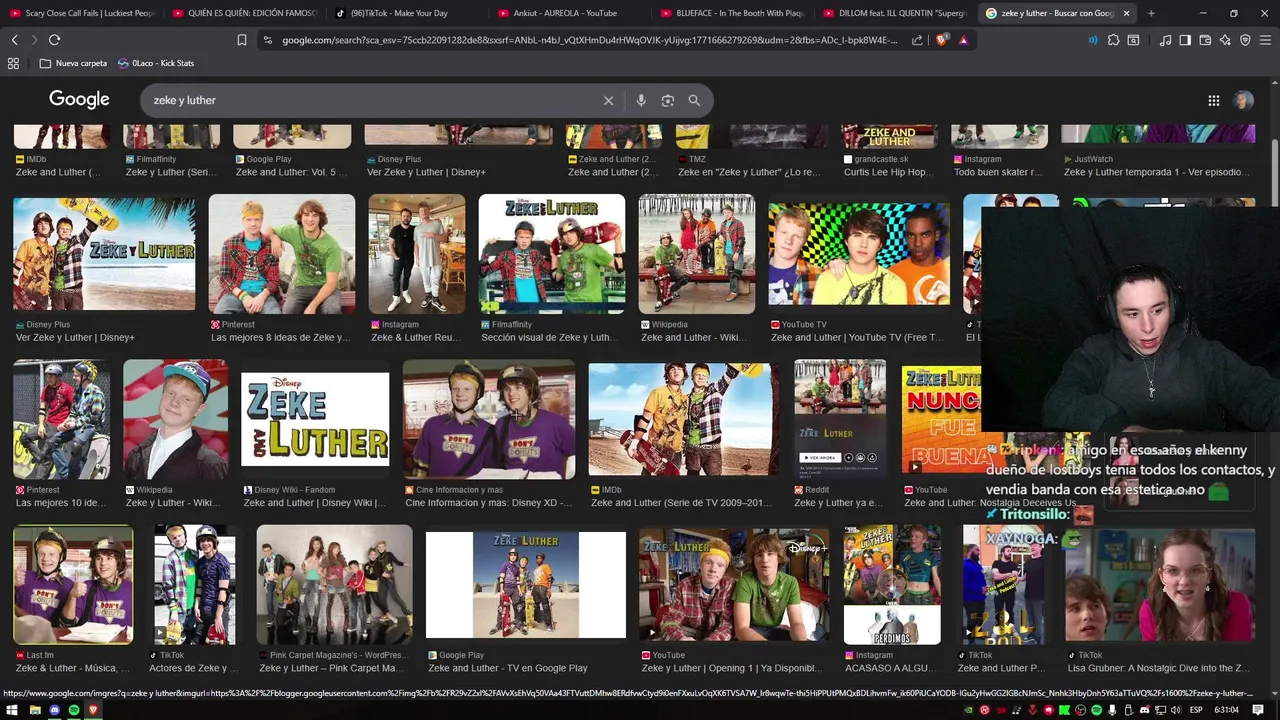The image size is (1280, 720).
Task: Open the share icon in address bar
Action: coord(917,40)
